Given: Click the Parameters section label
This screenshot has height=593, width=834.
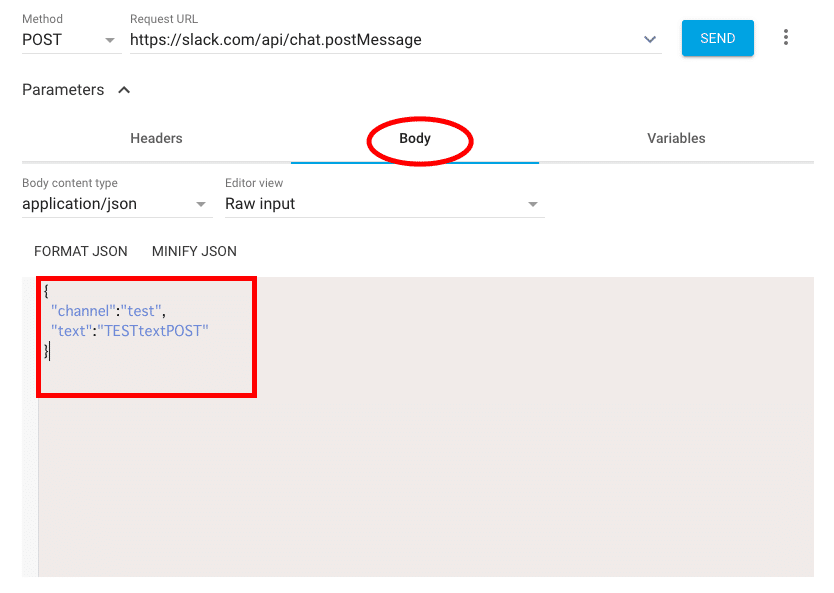Looking at the screenshot, I should tap(63, 90).
